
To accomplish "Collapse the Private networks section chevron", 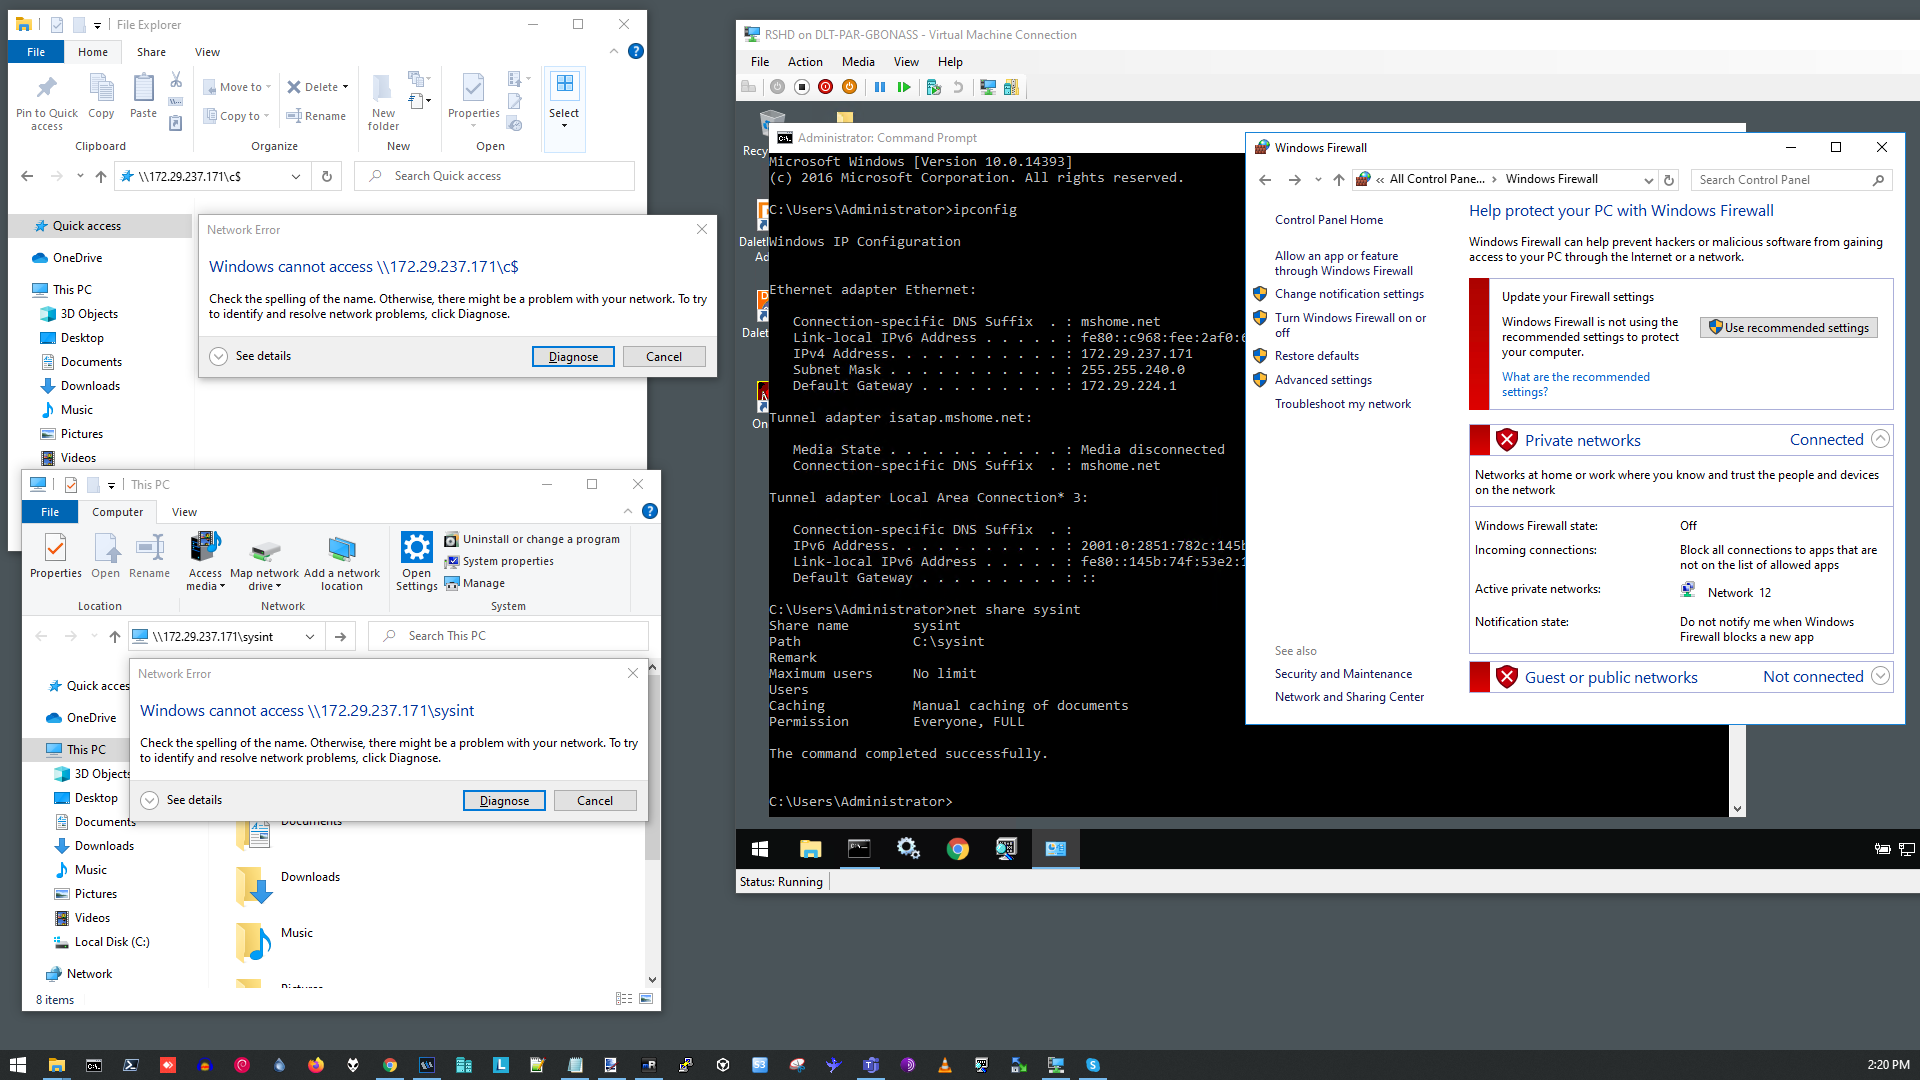I will click(x=1880, y=439).
